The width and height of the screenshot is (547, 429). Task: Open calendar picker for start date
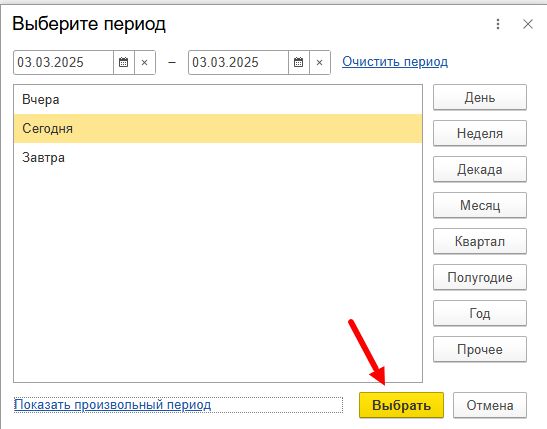123,62
